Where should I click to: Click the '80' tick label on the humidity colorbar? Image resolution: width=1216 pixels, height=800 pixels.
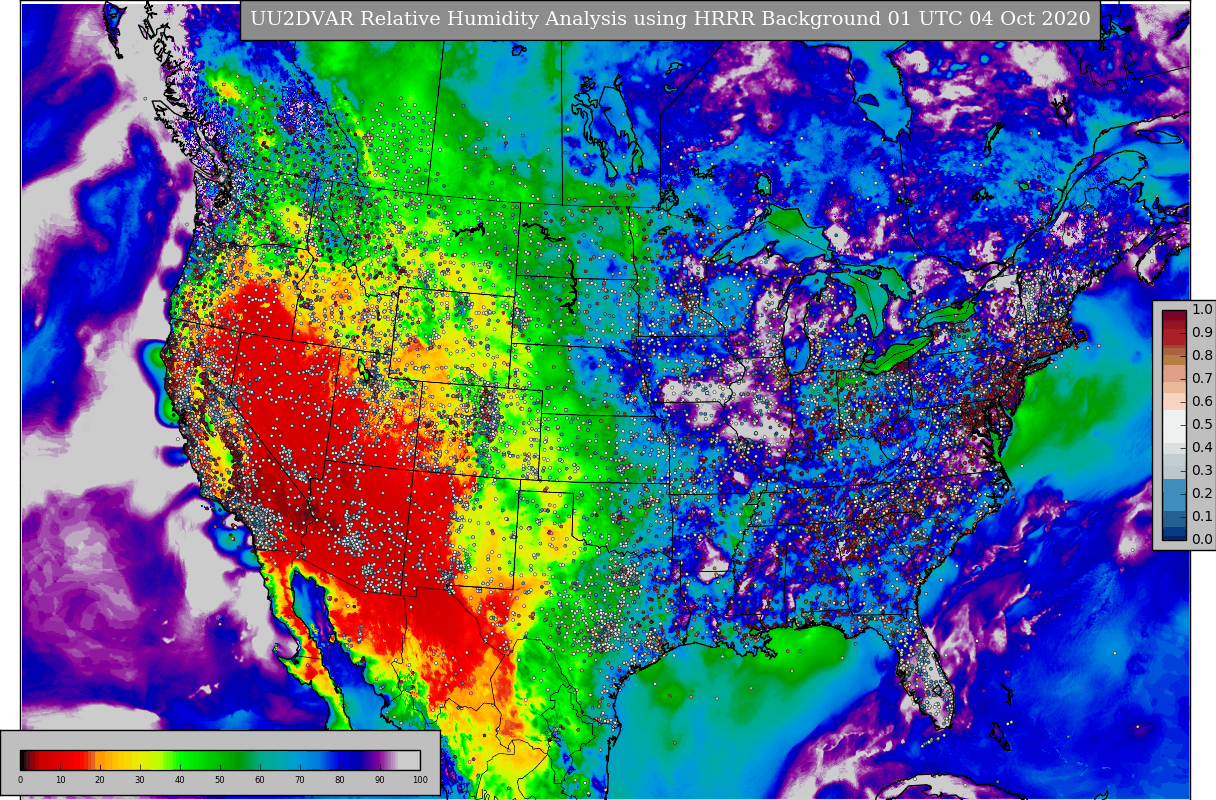340,779
